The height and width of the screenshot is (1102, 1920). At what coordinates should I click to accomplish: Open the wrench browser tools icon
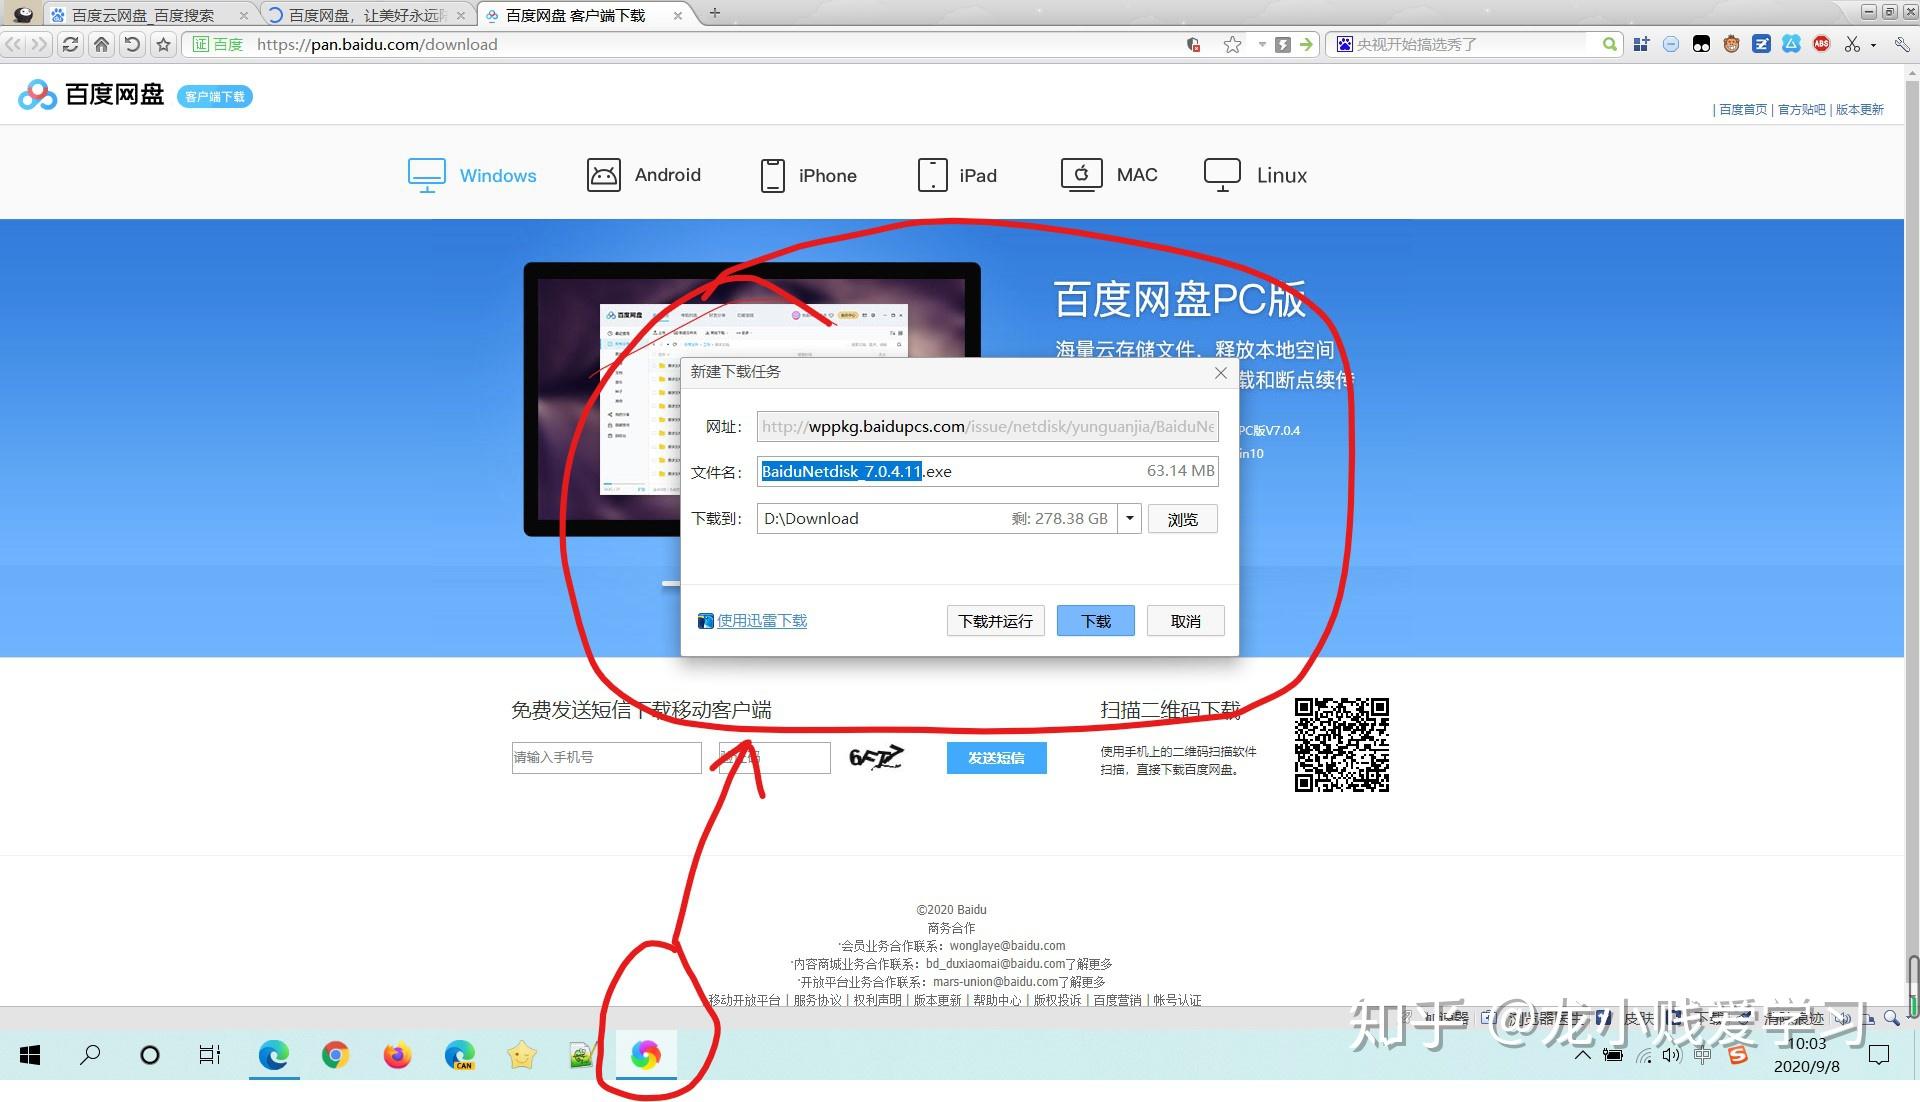pos(1901,44)
